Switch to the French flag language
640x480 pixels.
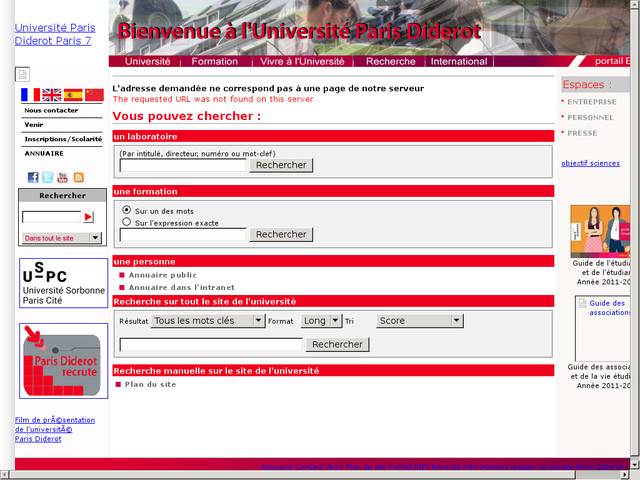(x=31, y=95)
